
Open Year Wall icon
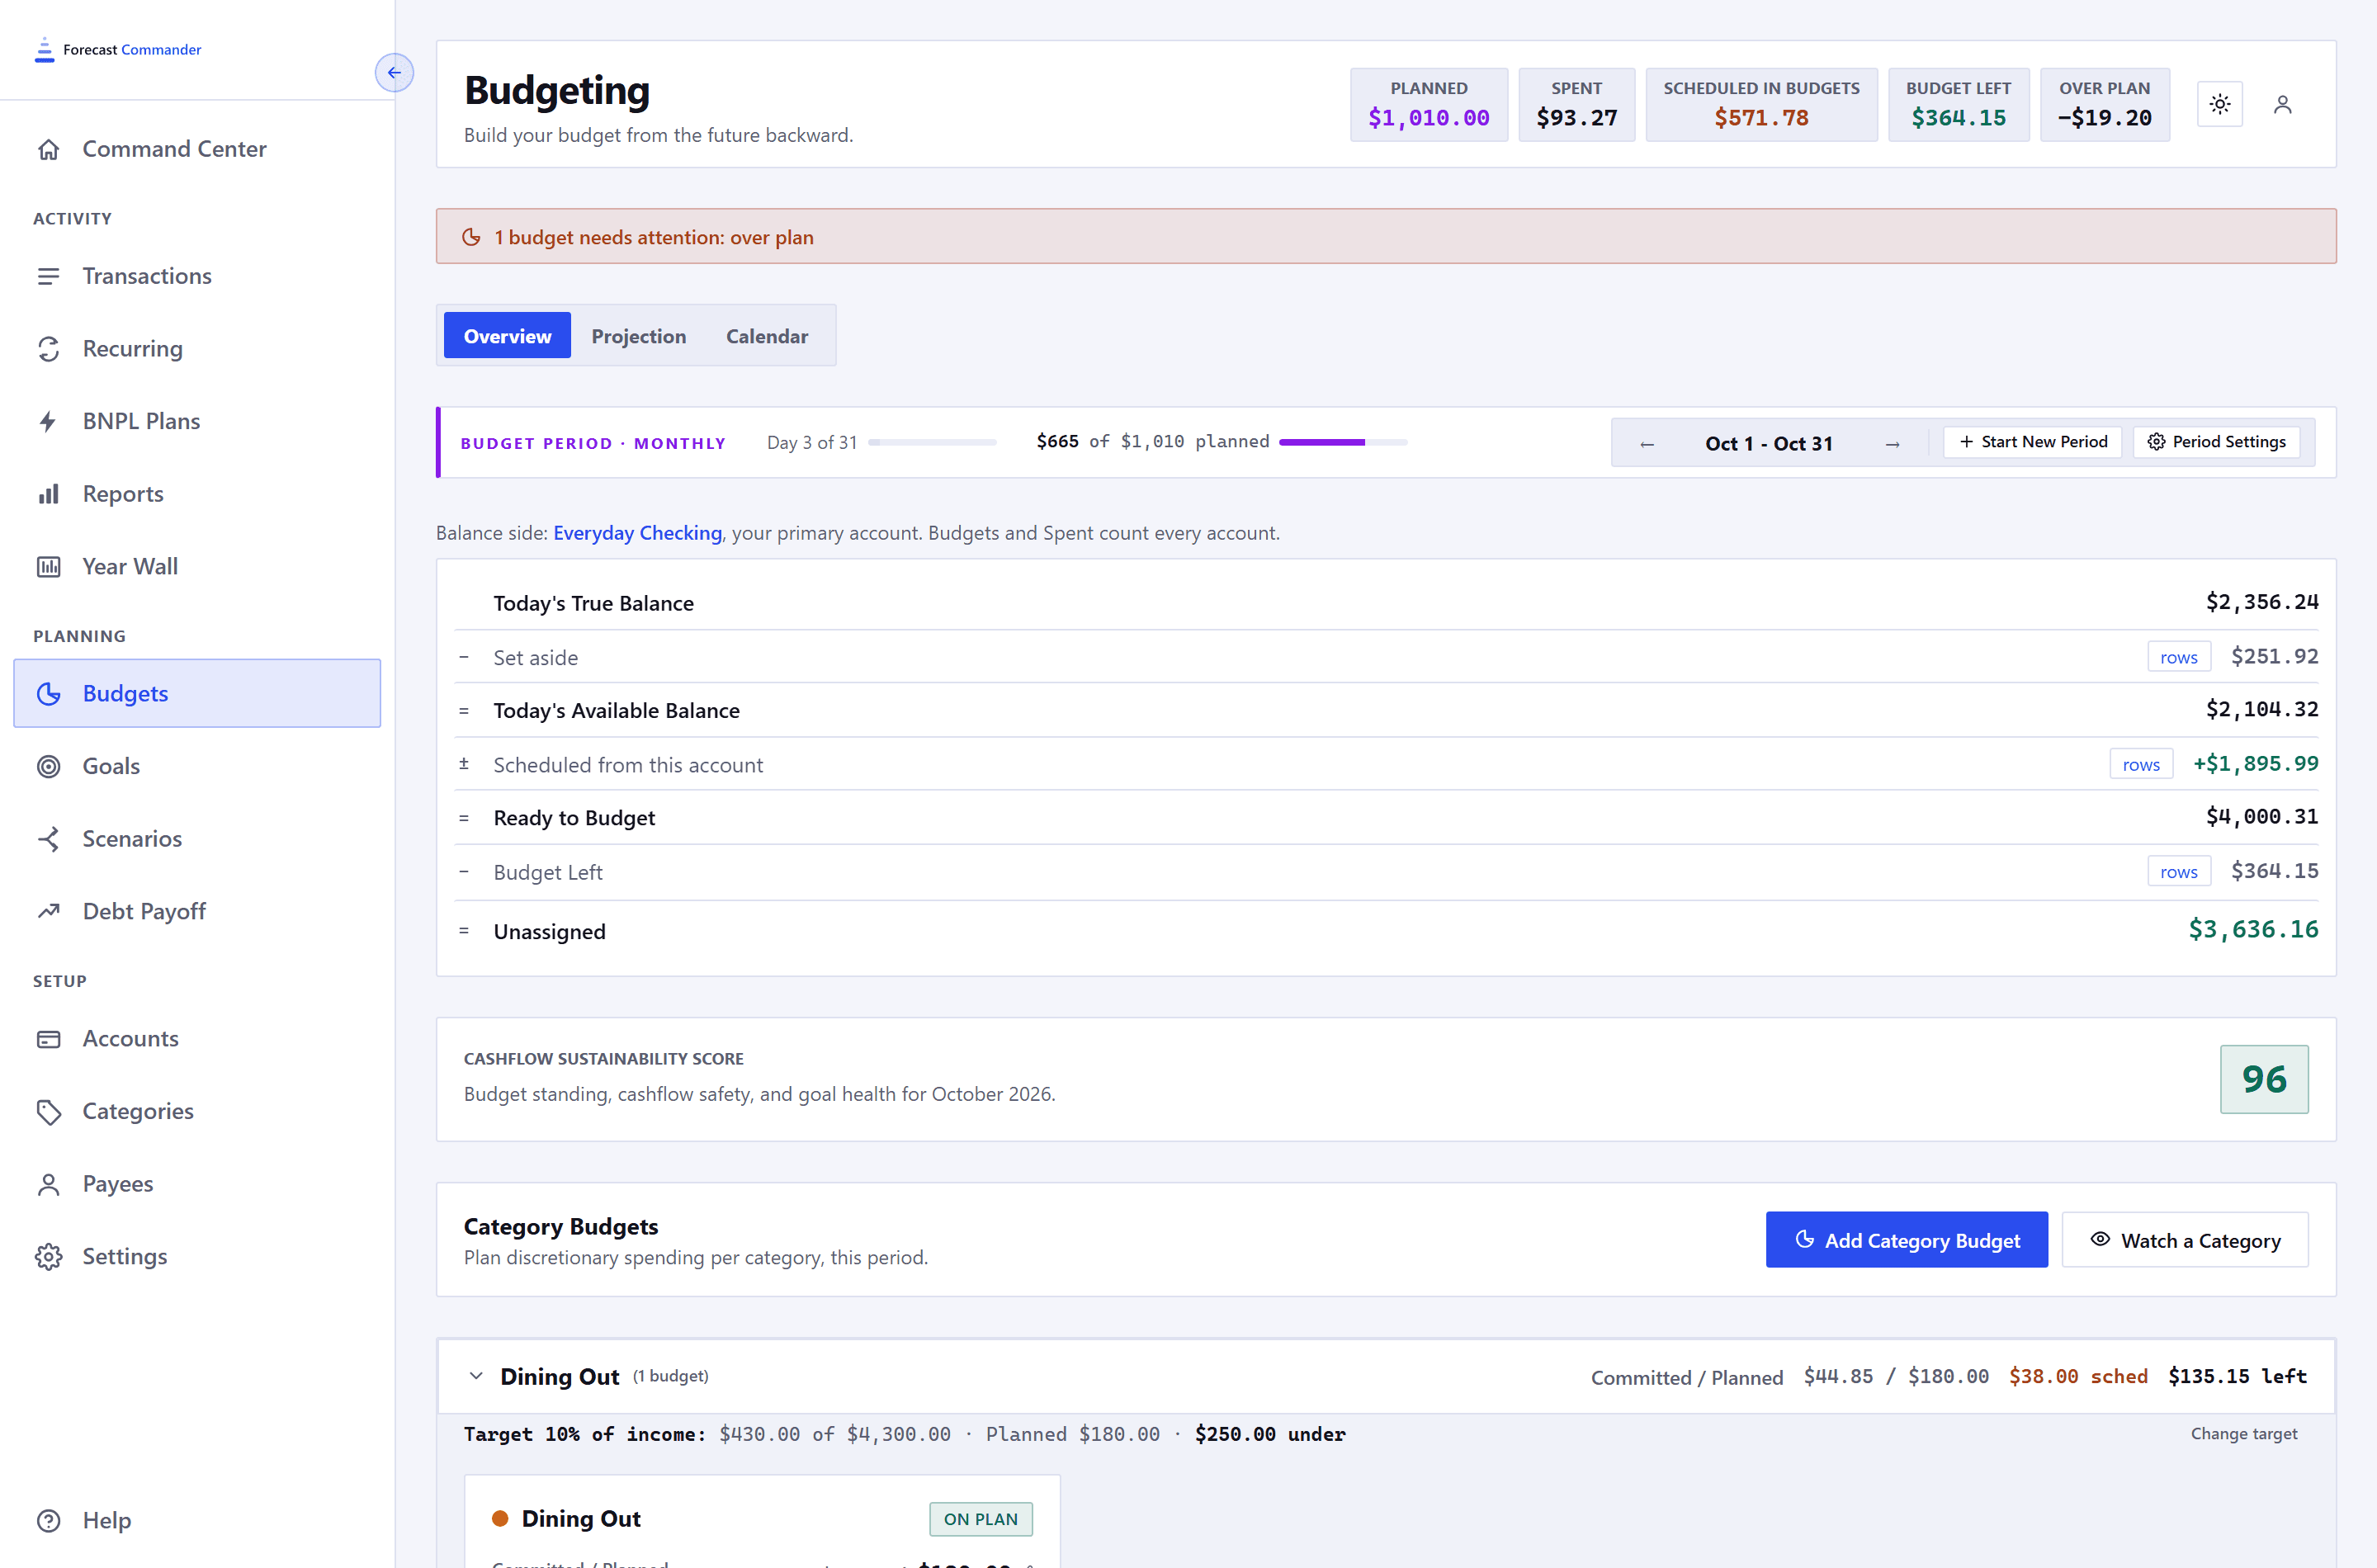click(48, 567)
